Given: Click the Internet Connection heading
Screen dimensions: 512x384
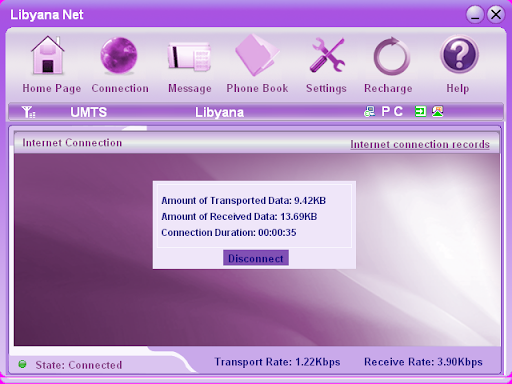Looking at the screenshot, I should tap(72, 143).
